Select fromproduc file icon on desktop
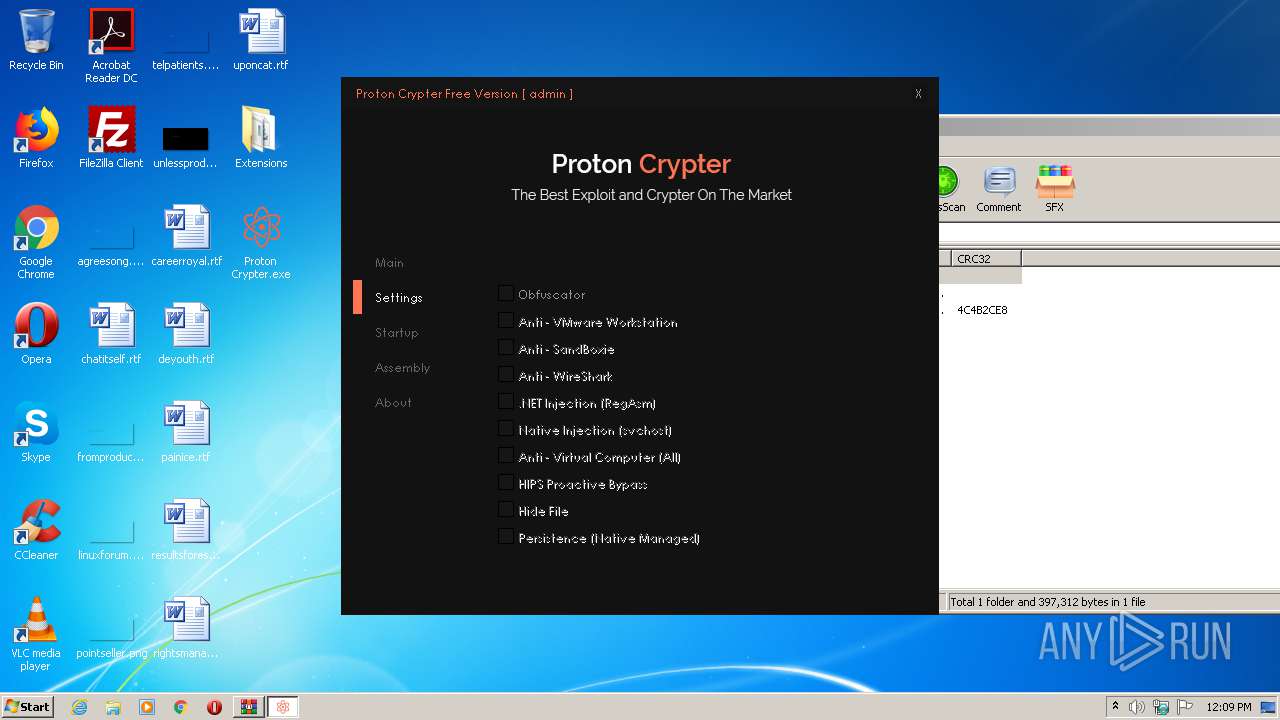Viewport: 1280px width, 720px height. pos(111,439)
